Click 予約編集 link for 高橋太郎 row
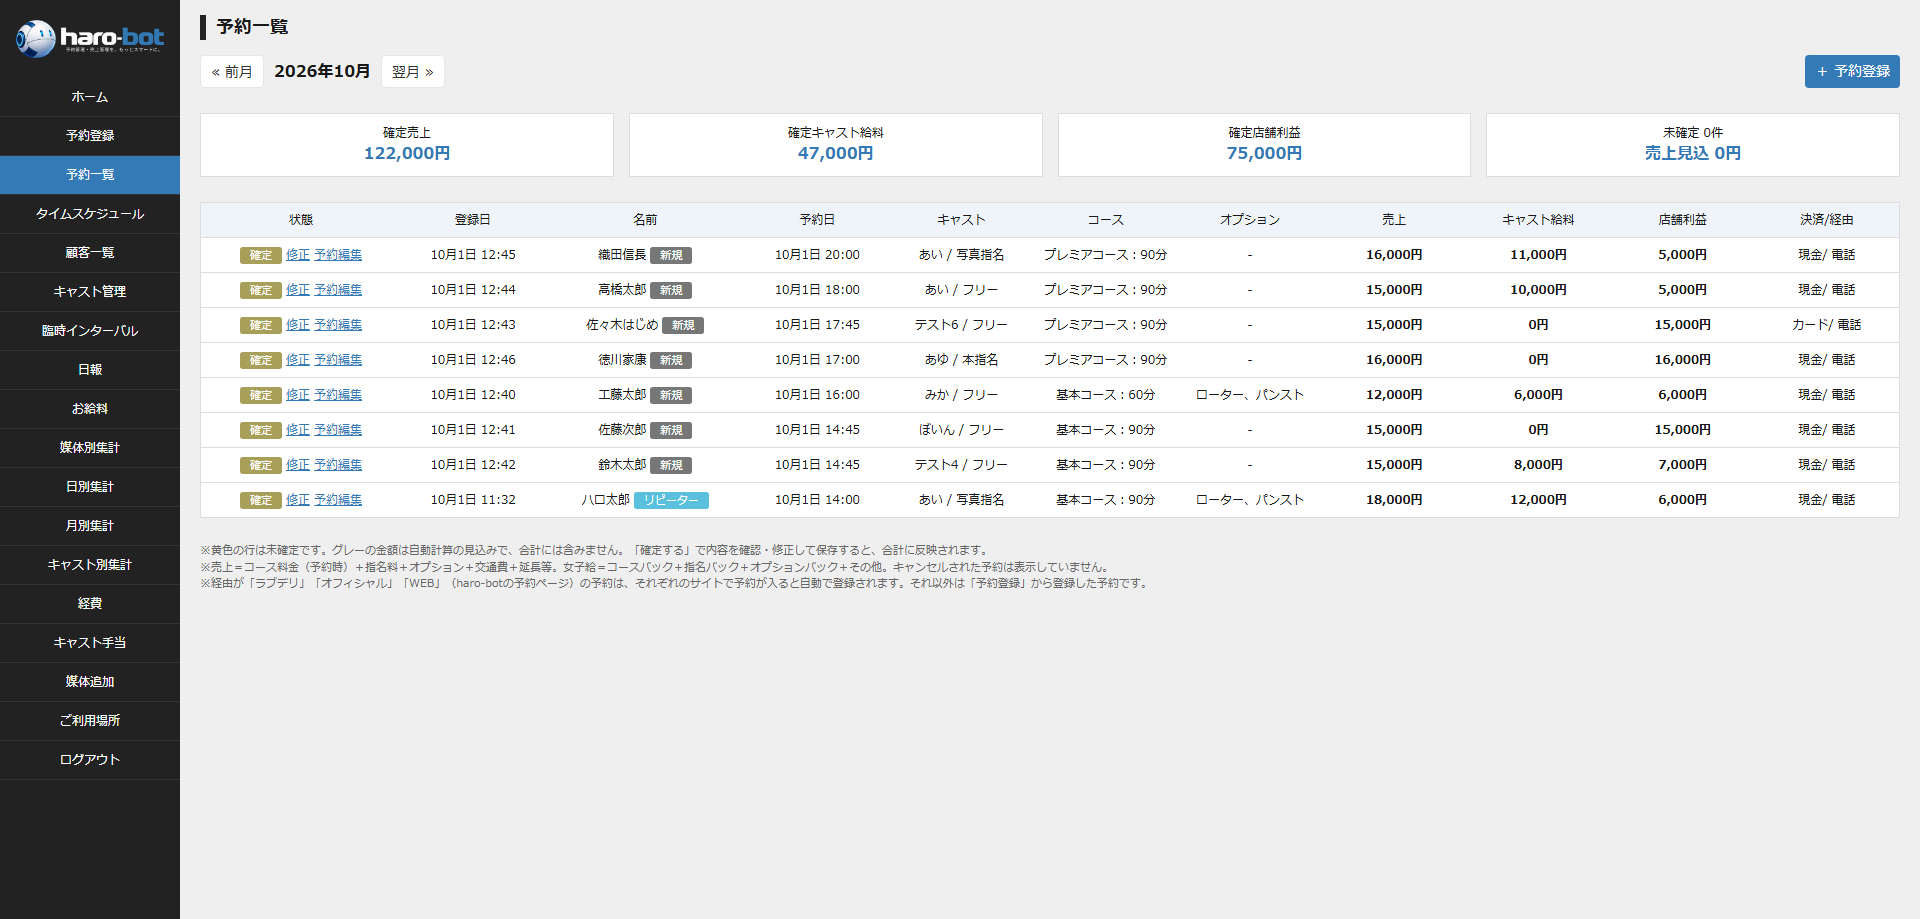Screen dimensions: 1920x919 pyautogui.click(x=338, y=290)
